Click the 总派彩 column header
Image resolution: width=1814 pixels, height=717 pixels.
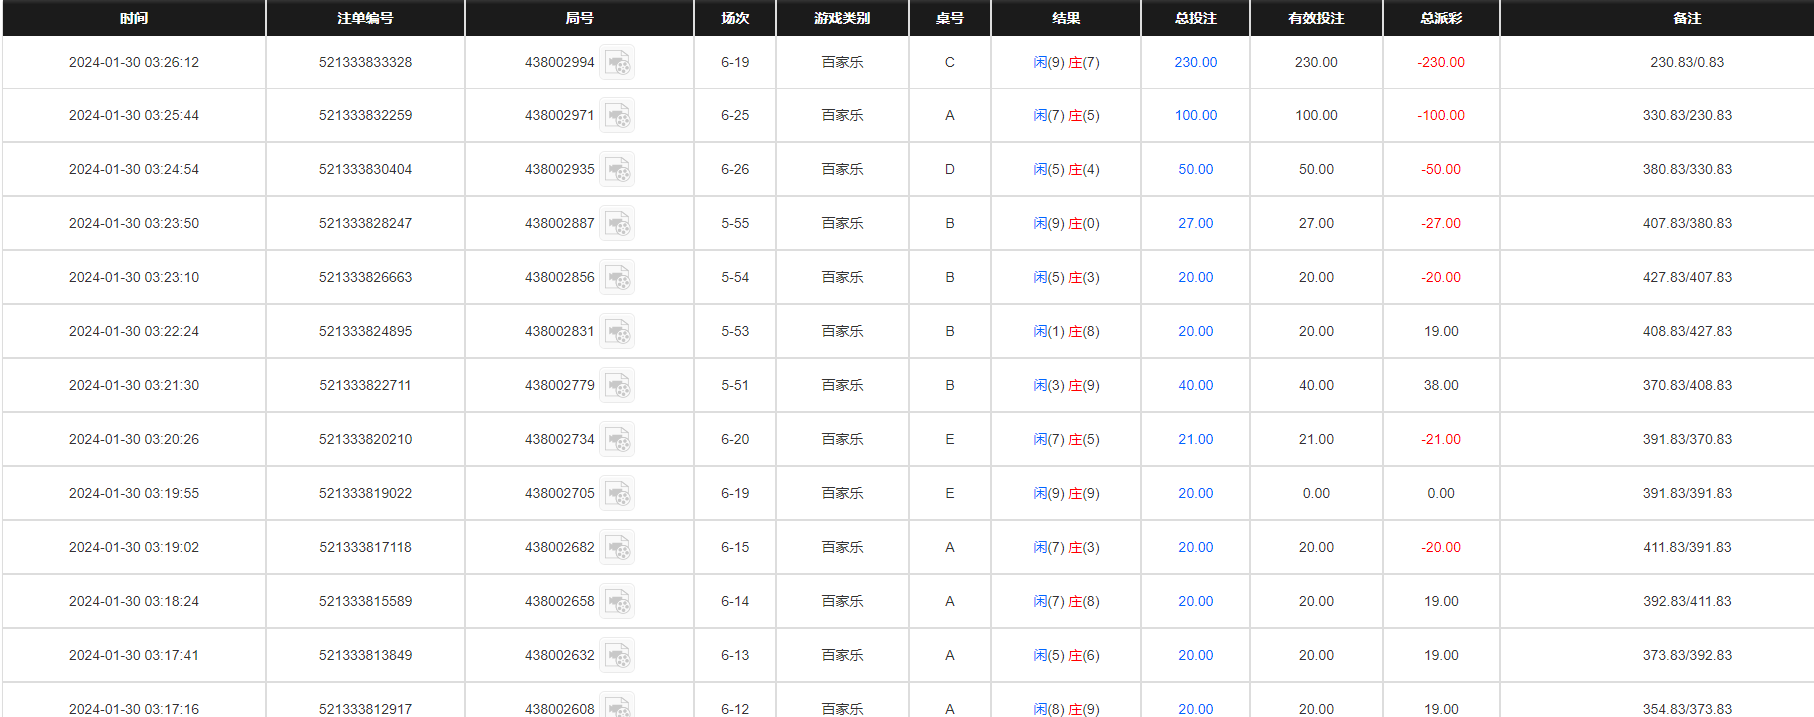click(x=1440, y=18)
